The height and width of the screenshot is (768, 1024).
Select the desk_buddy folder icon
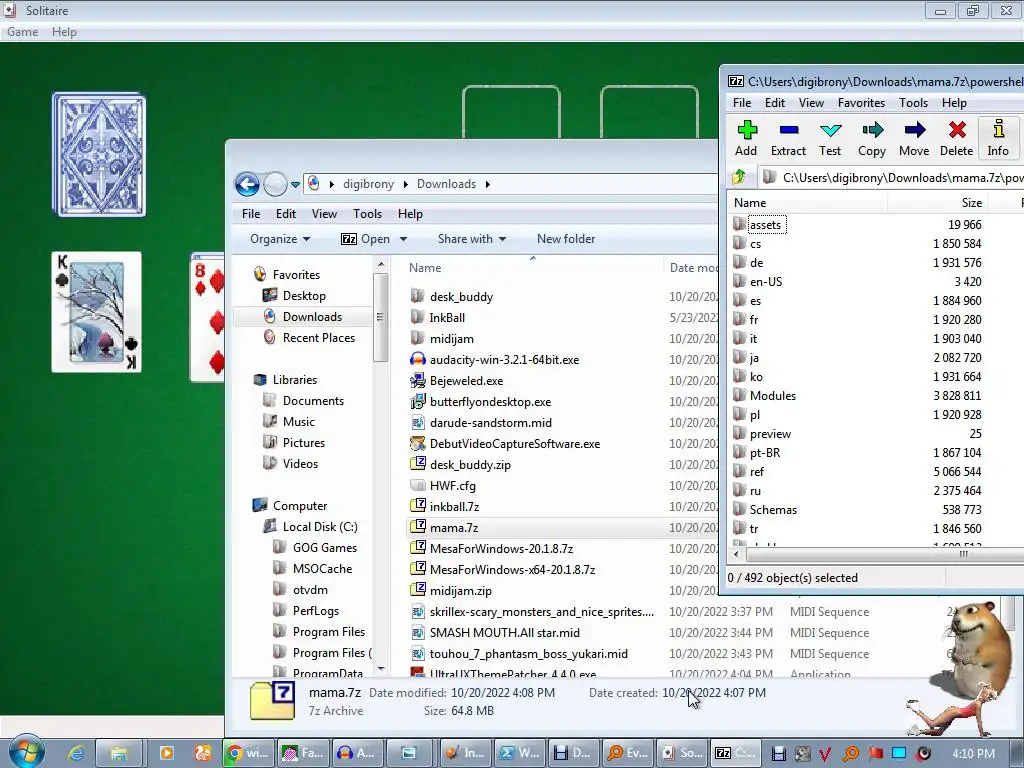[x=417, y=296]
